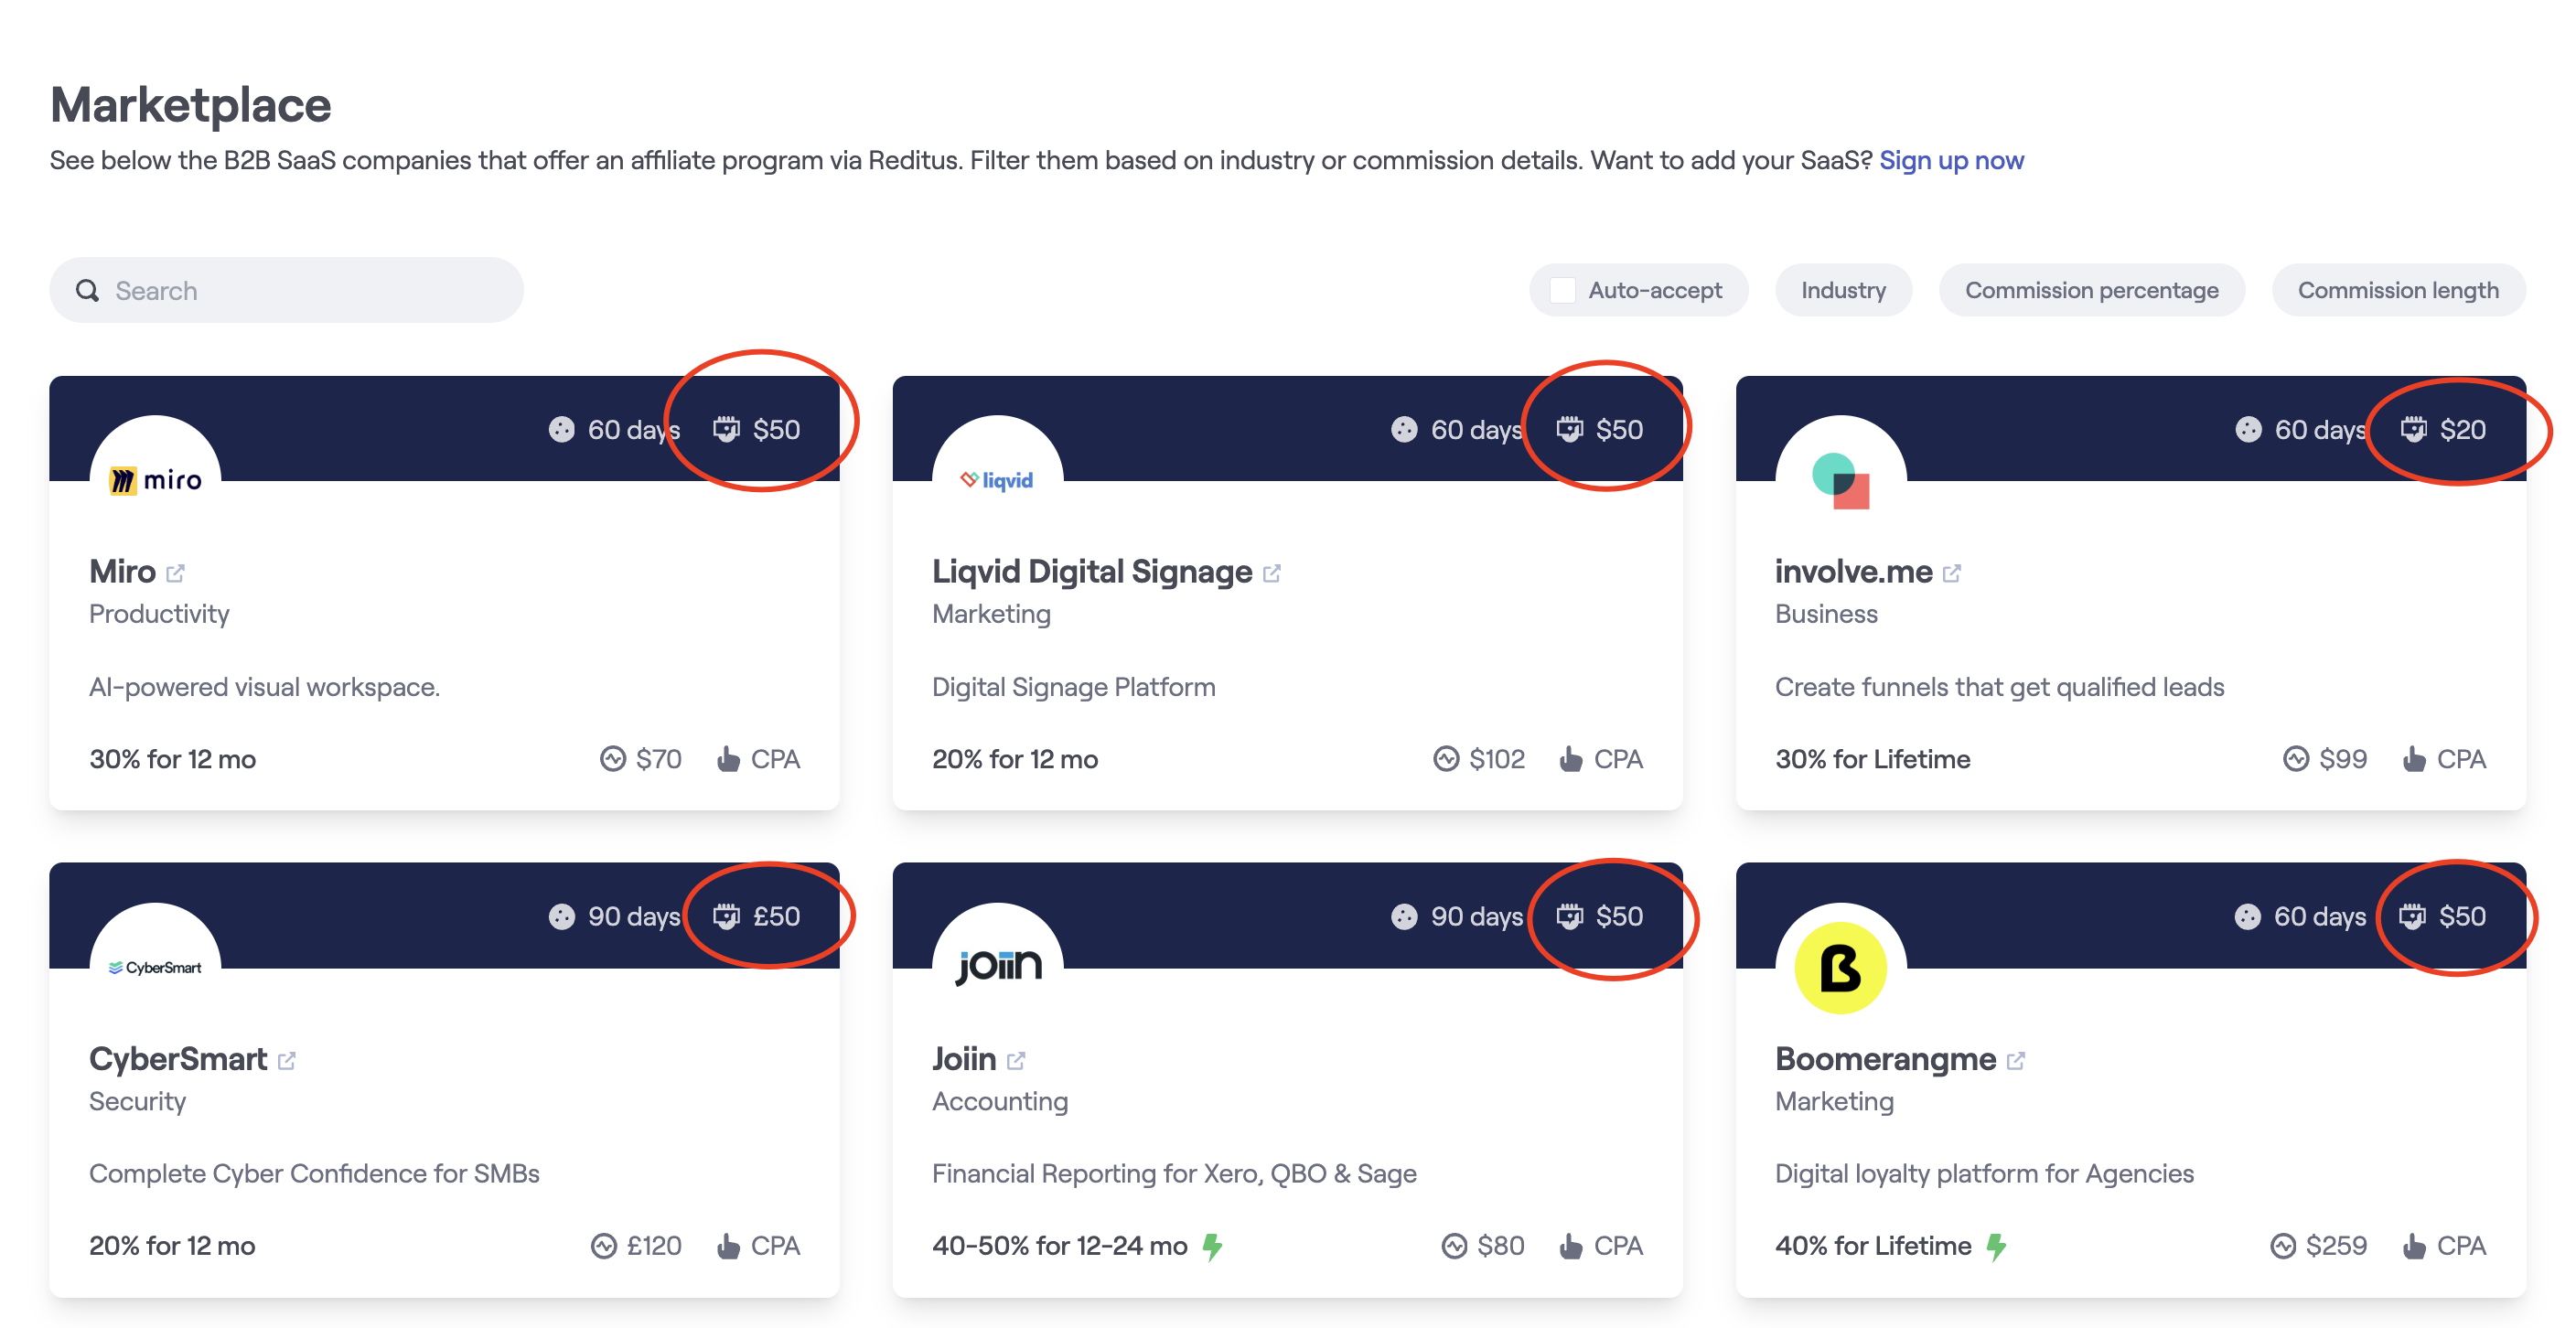2576x1328 pixels.
Task: Select the Boomerangme yellow logo
Action: click(x=1841, y=967)
